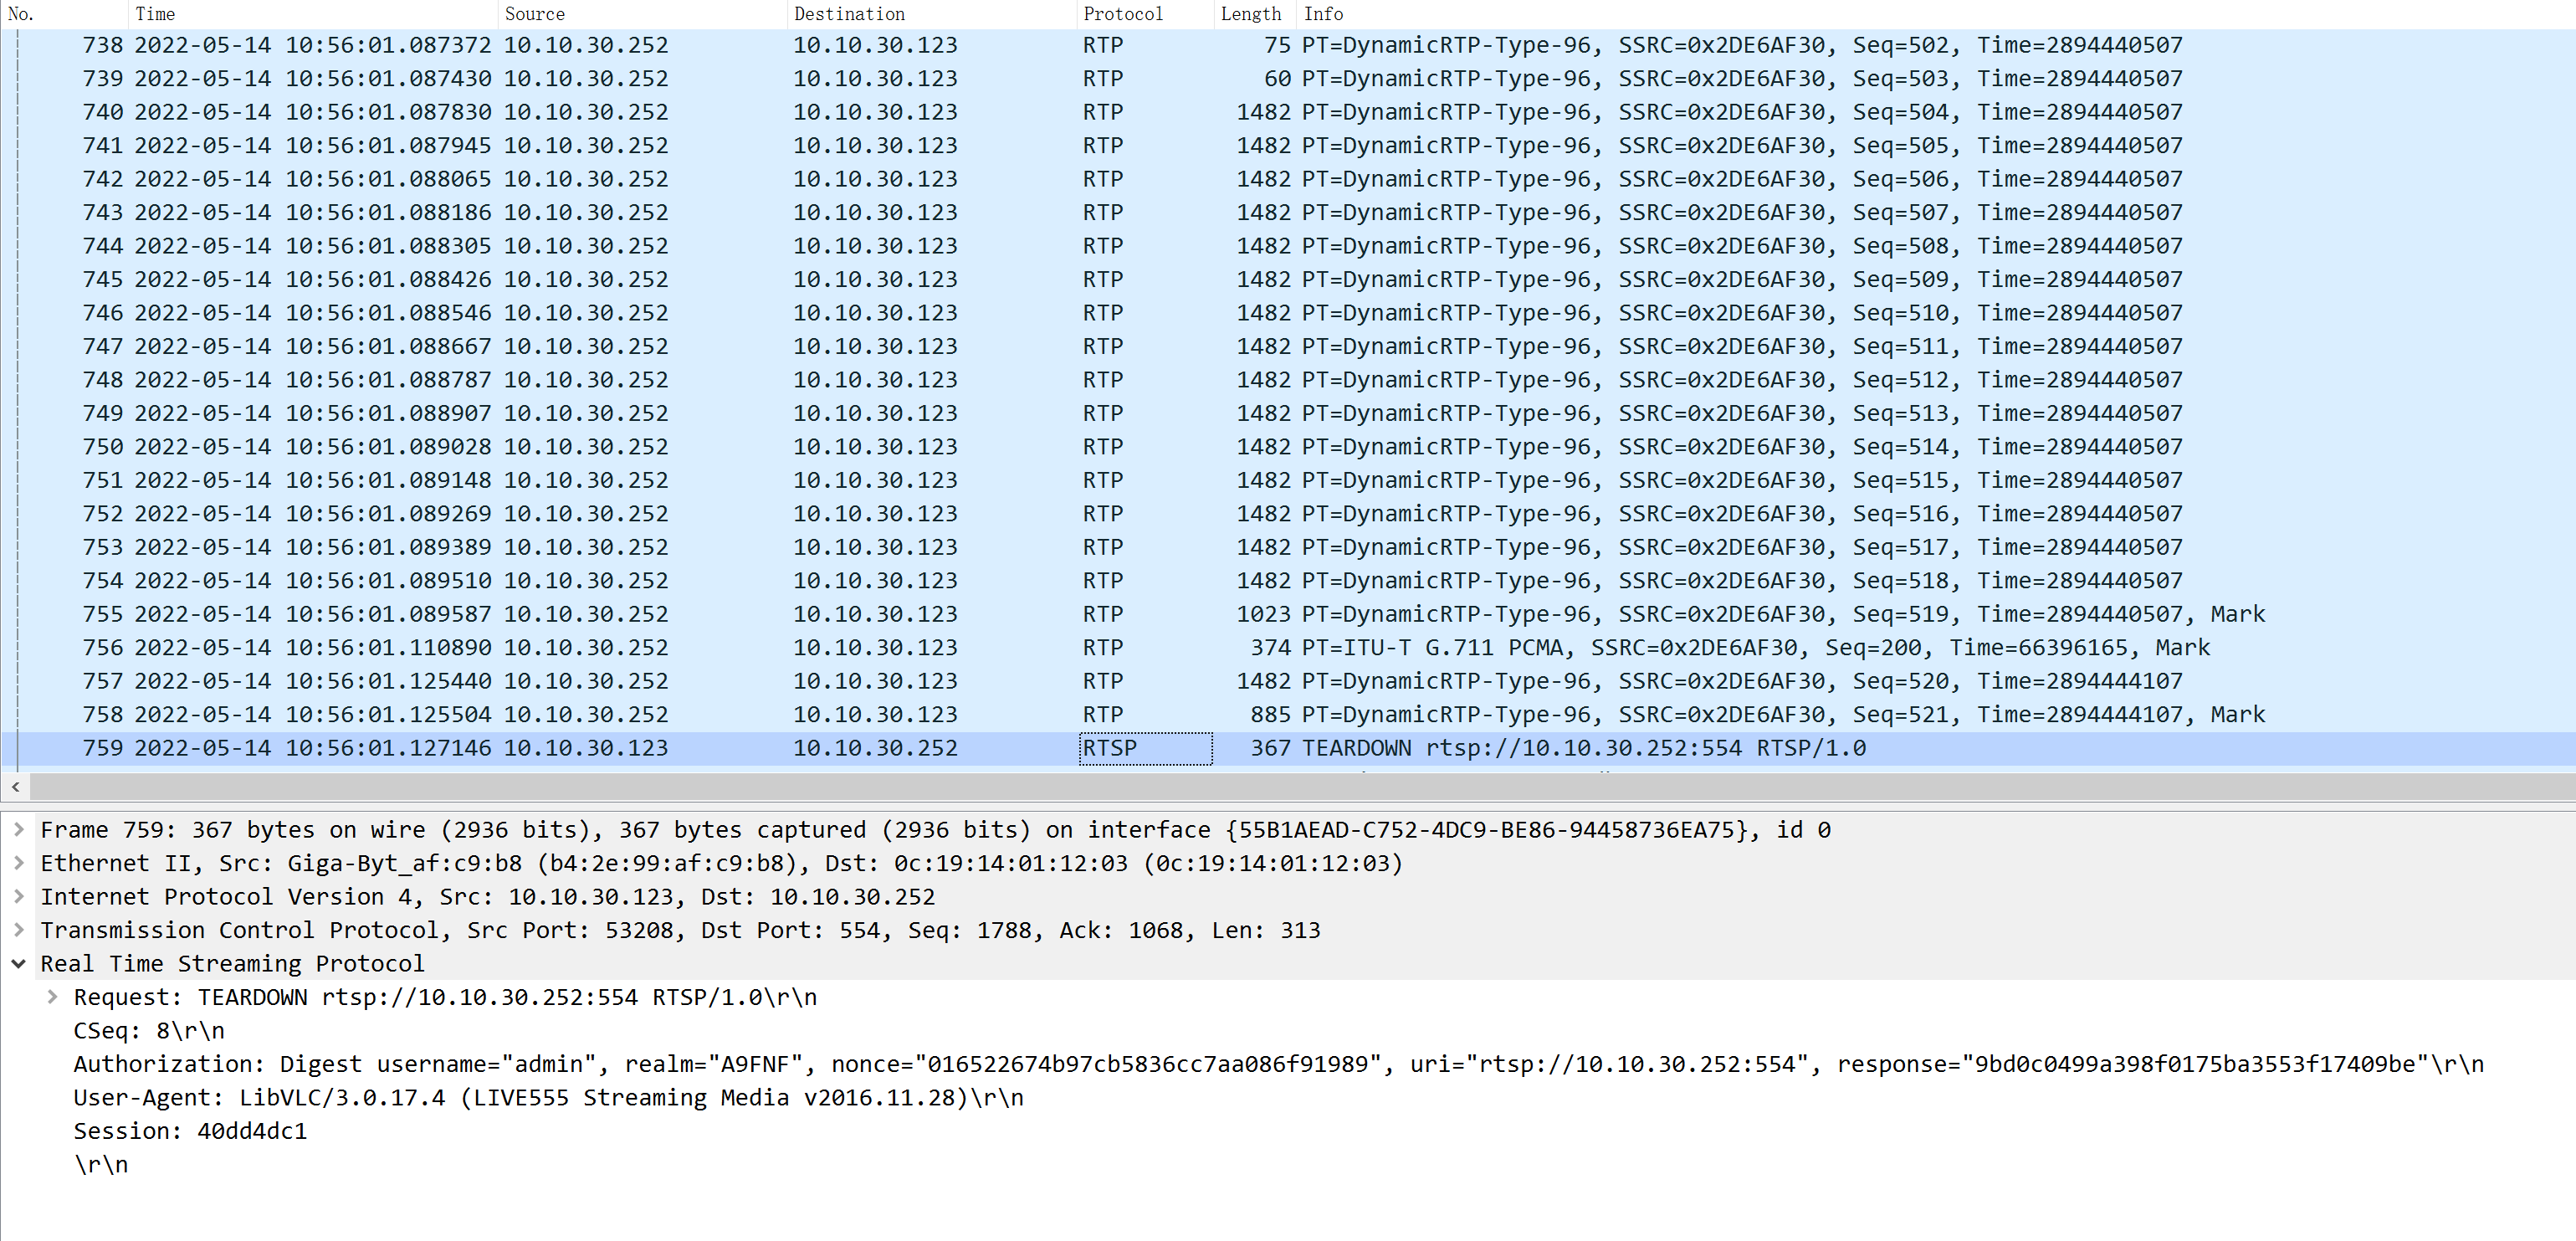Select packet 754 with Seq=518

[x=1288, y=581]
